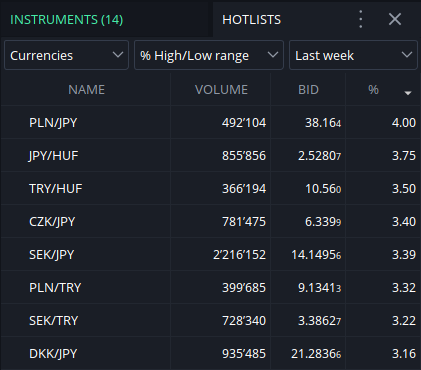Click volume value 366'194
This screenshot has height=370, width=421.
pyautogui.click(x=244, y=189)
